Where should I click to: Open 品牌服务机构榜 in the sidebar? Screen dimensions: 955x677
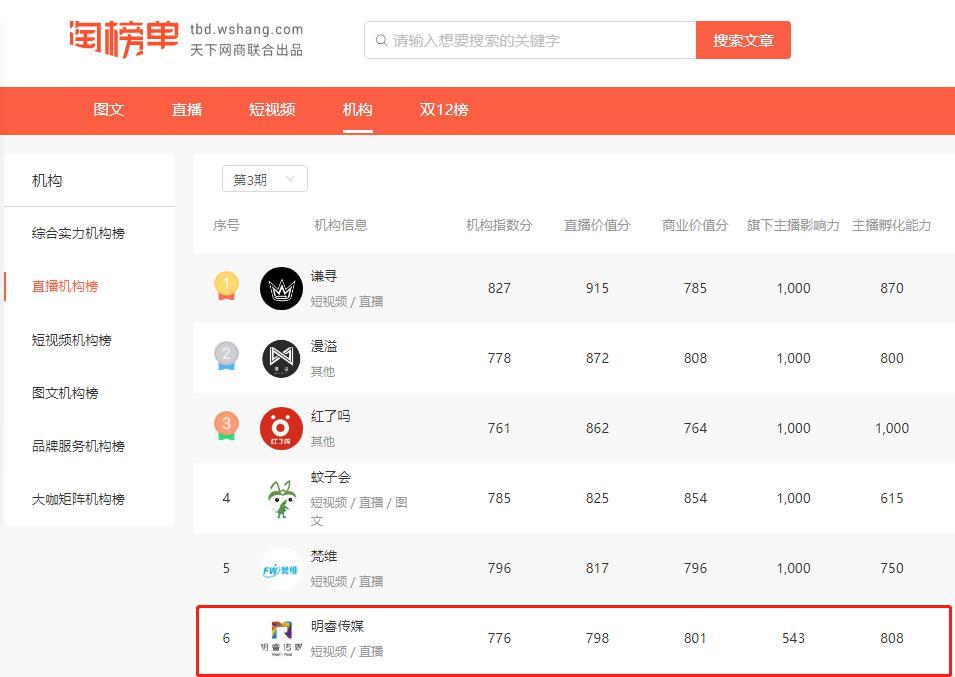click(79, 446)
